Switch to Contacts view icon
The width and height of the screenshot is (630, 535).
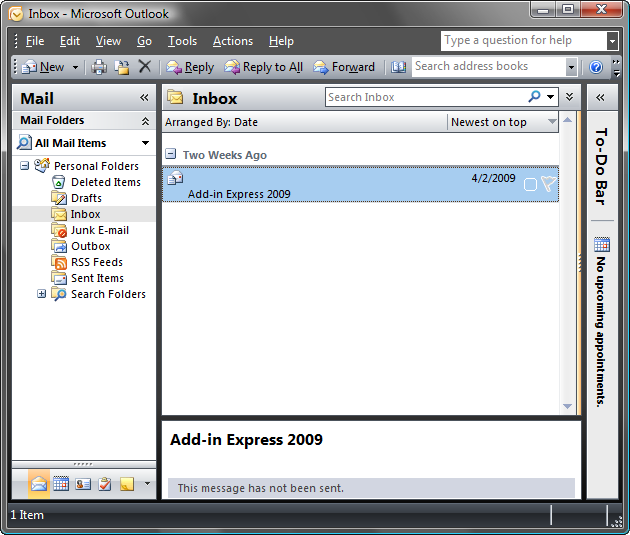click(x=83, y=484)
